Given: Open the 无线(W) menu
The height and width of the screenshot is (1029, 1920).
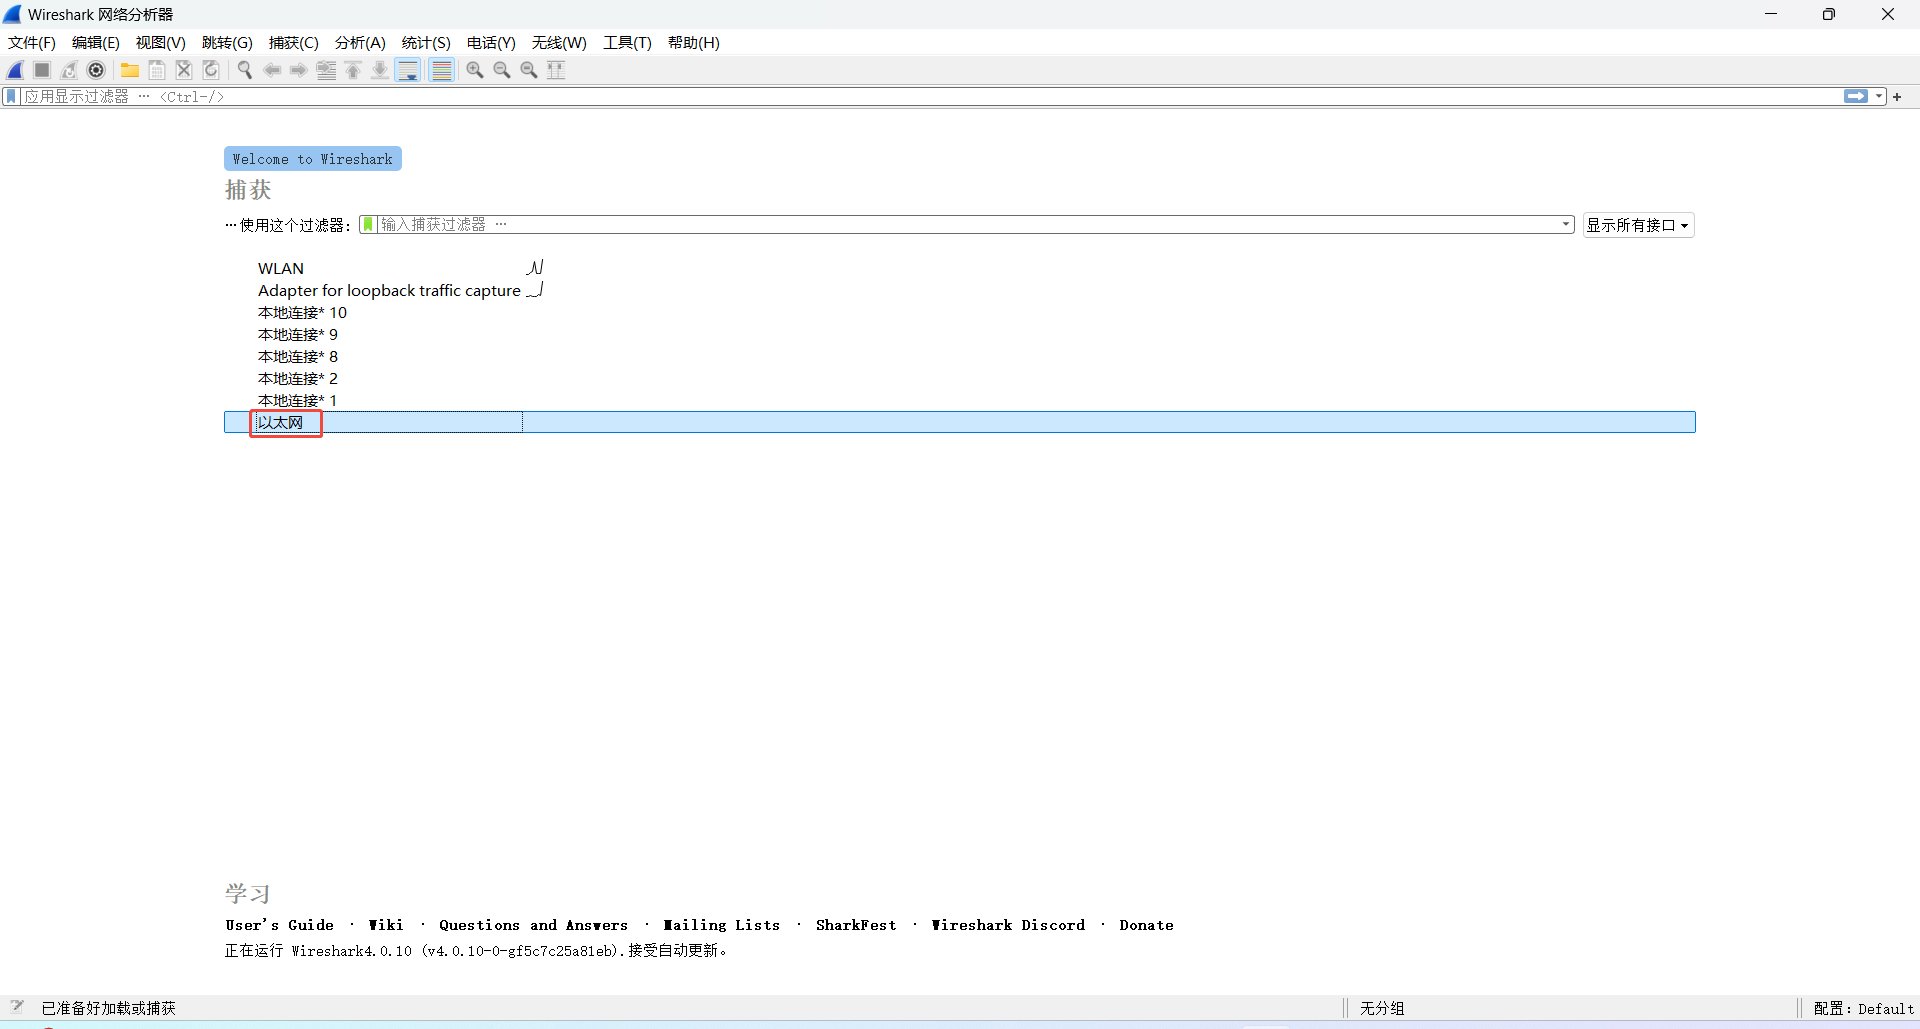Looking at the screenshot, I should (559, 43).
